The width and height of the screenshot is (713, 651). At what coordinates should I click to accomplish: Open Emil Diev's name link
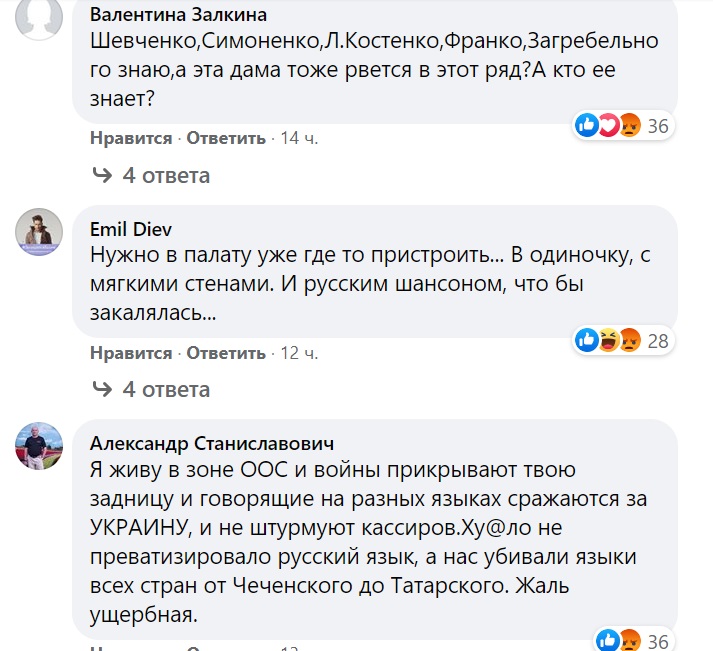[x=123, y=229]
